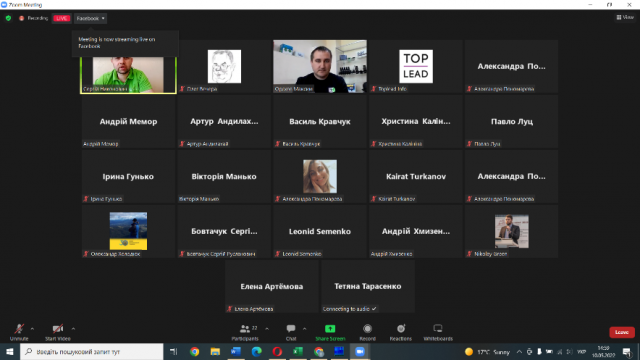Open Opera browser from the taskbar
This screenshot has width=640, height=360.
point(277,351)
